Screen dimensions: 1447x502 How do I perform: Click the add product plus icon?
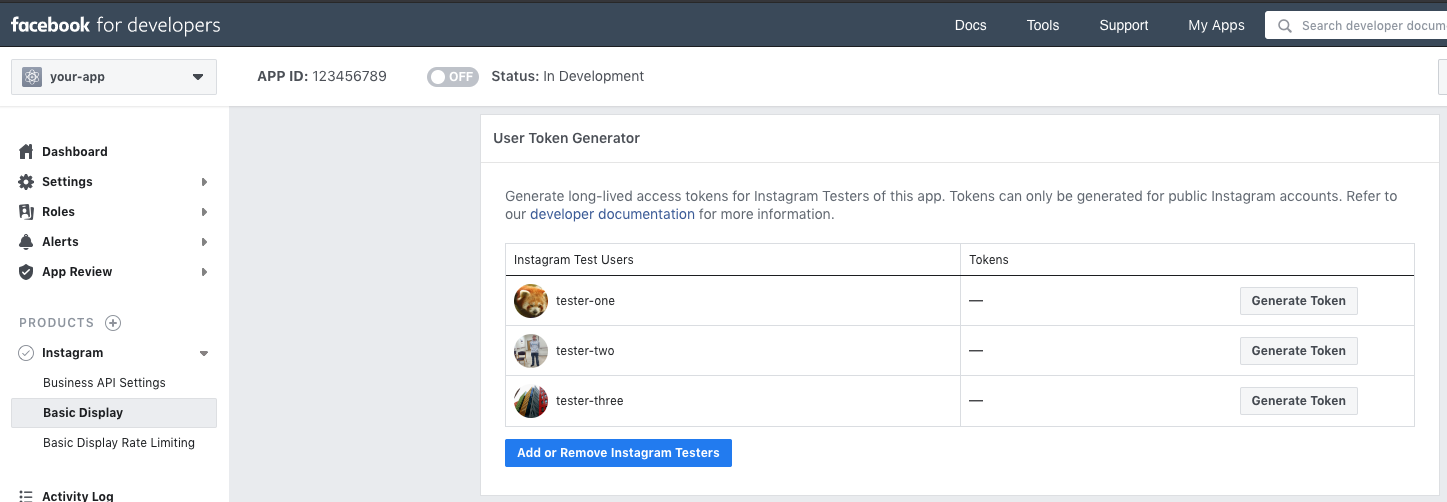pyautogui.click(x=113, y=323)
